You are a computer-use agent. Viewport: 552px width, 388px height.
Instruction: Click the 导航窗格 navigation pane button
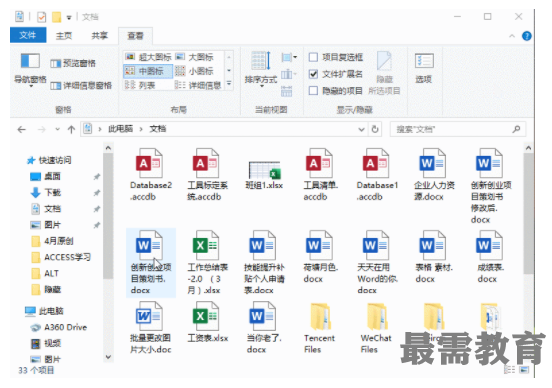coord(30,69)
